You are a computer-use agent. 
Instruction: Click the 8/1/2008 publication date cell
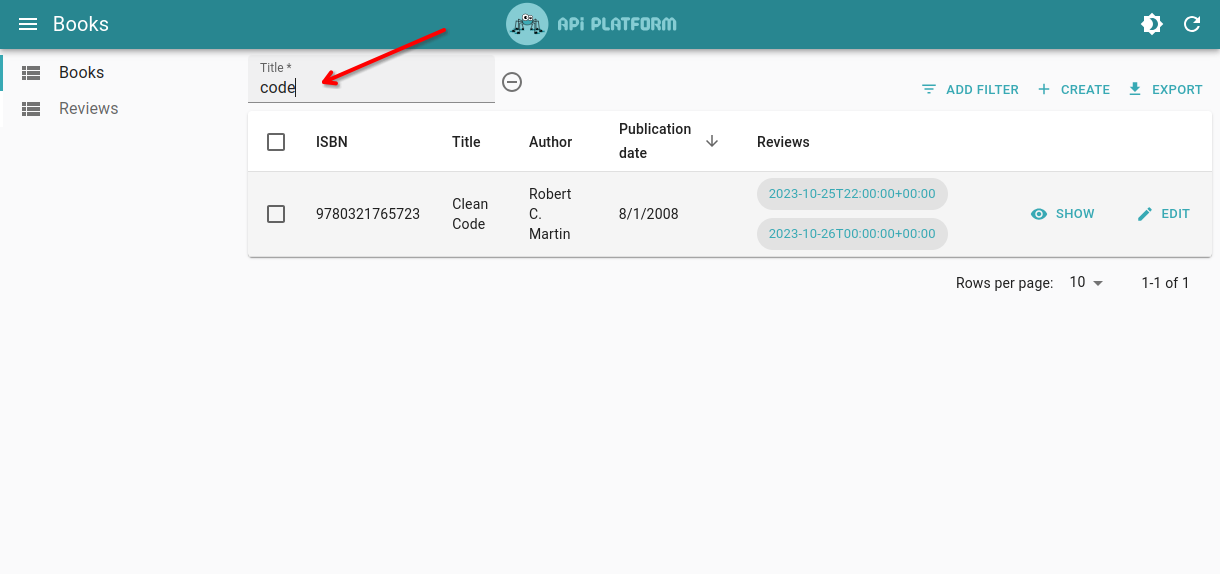[649, 214]
